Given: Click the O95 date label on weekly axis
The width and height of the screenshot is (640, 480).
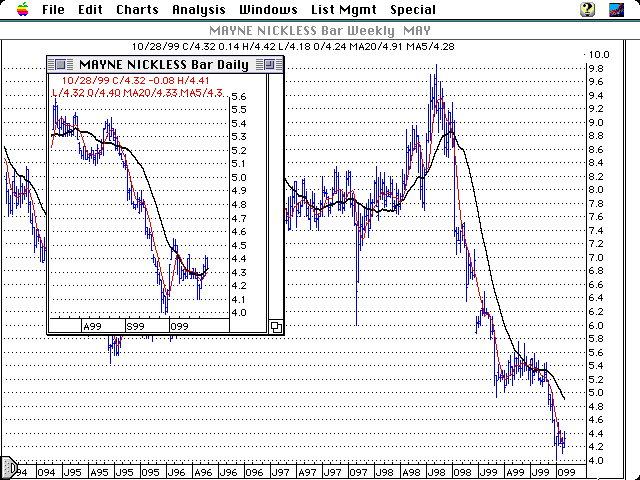Looking at the screenshot, I should [150, 473].
